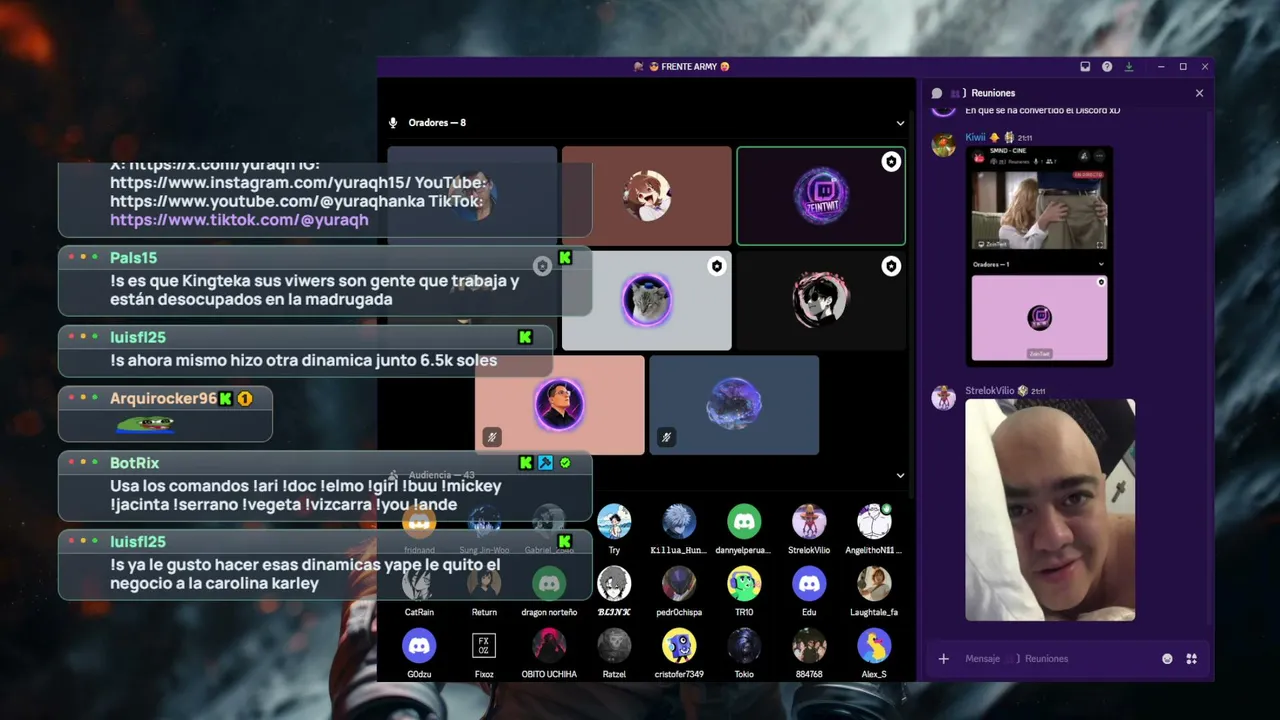
Task: Click StrelokVilio's avatar in the audience grid
Action: coord(809,521)
